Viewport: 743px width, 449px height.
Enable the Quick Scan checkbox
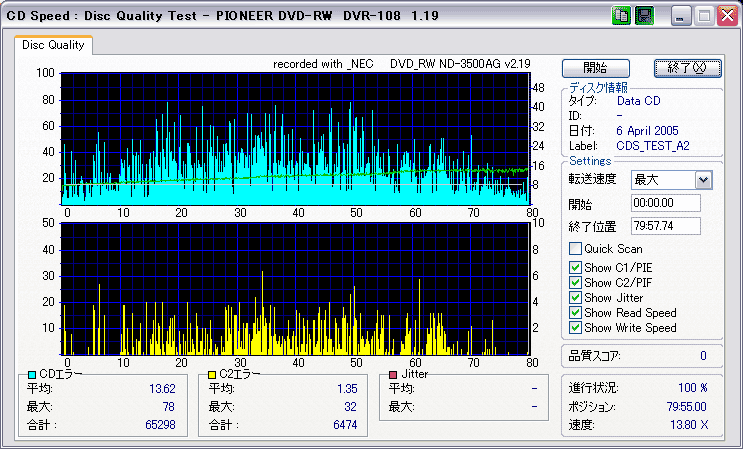[x=575, y=249]
